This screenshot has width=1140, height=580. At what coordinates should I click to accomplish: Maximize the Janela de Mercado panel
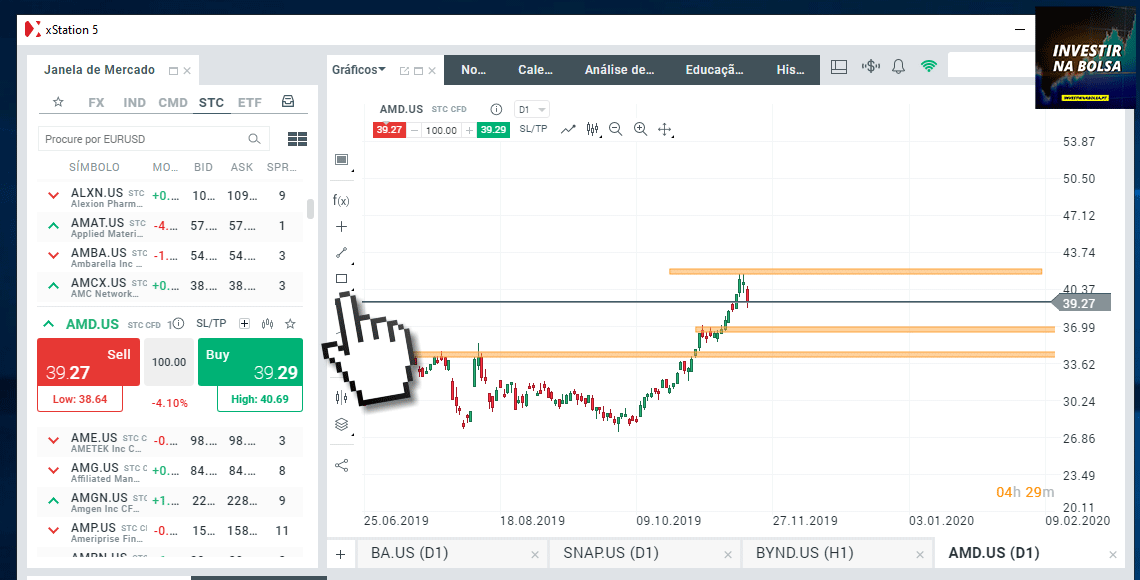pos(173,71)
